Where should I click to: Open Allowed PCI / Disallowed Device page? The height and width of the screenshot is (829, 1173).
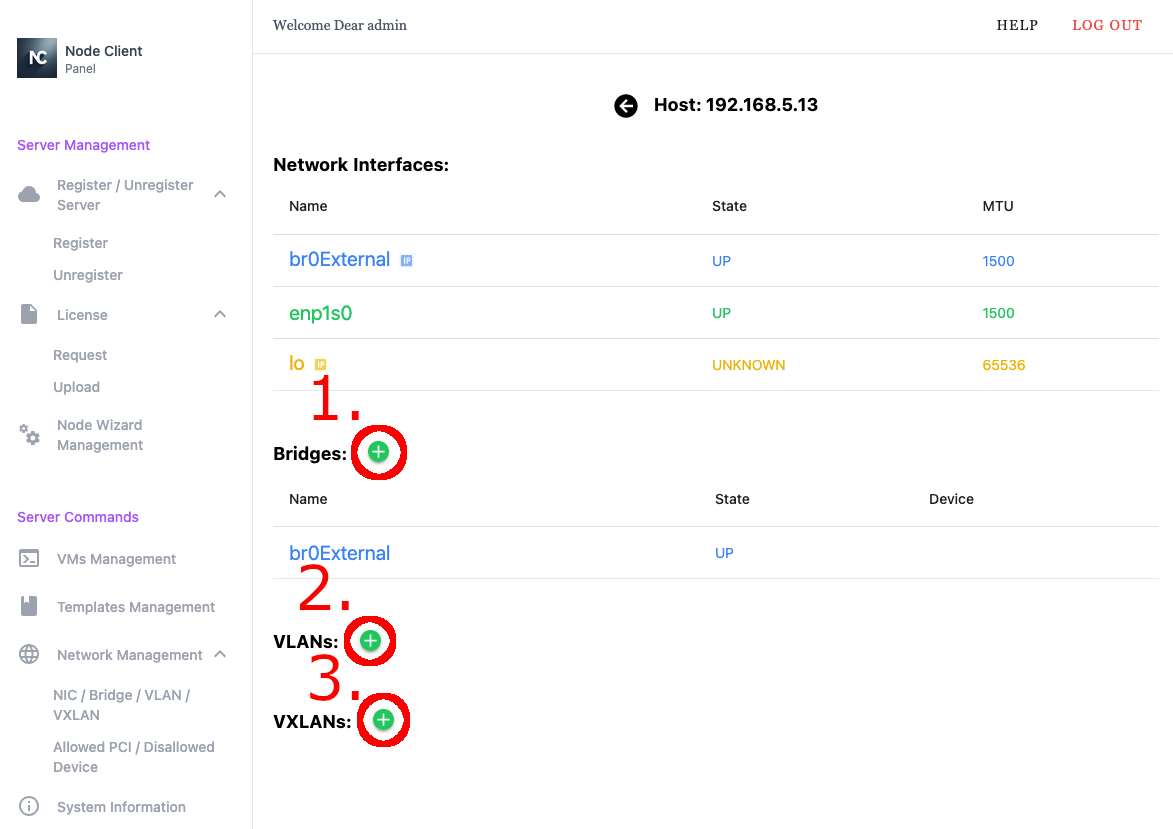pos(133,757)
